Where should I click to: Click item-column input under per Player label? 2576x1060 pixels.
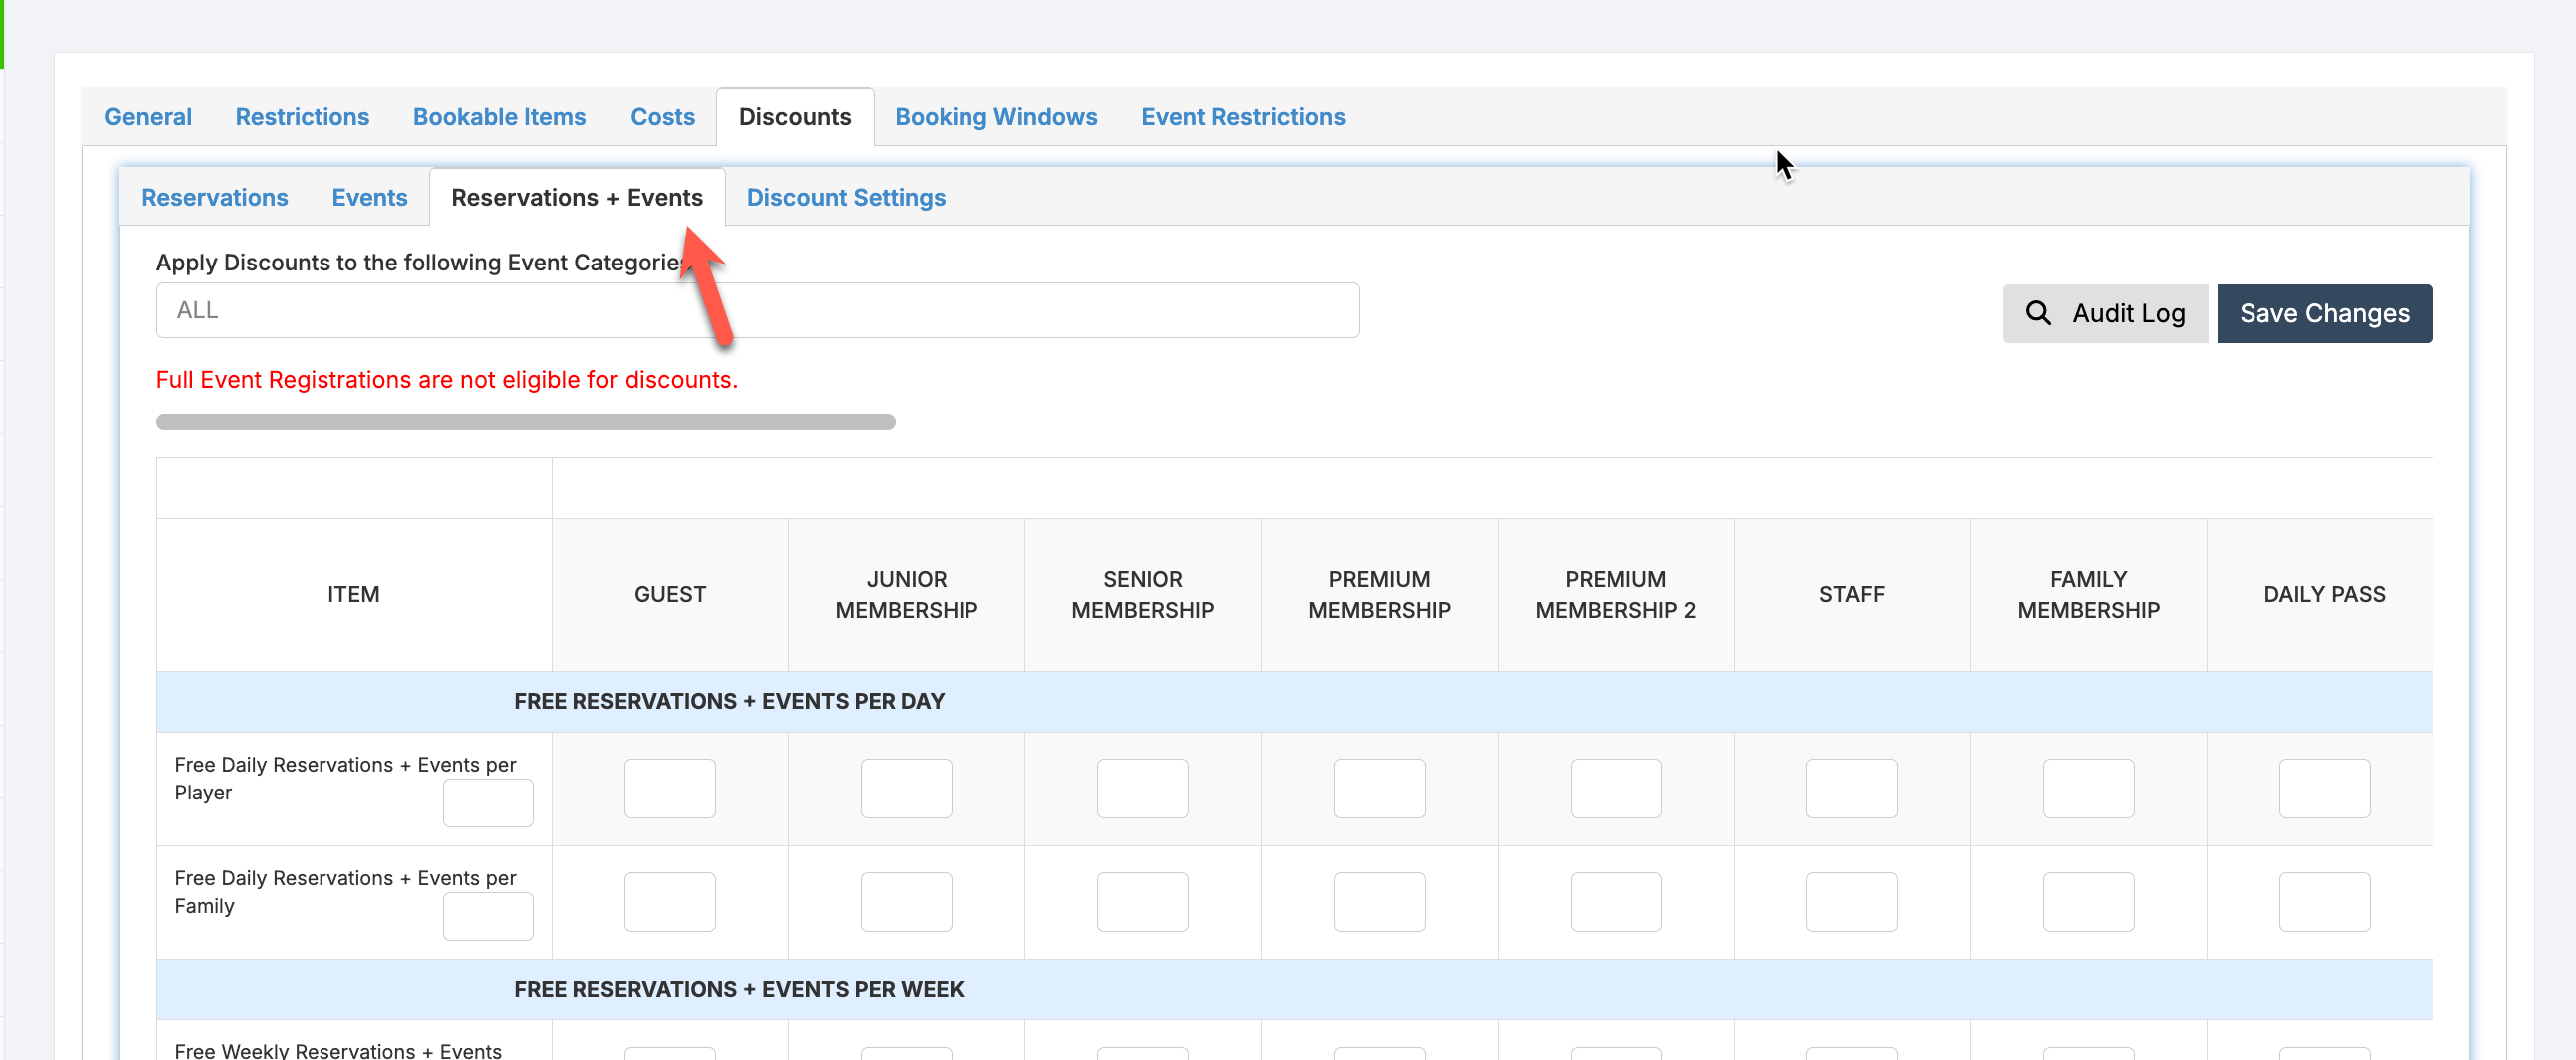click(x=487, y=802)
